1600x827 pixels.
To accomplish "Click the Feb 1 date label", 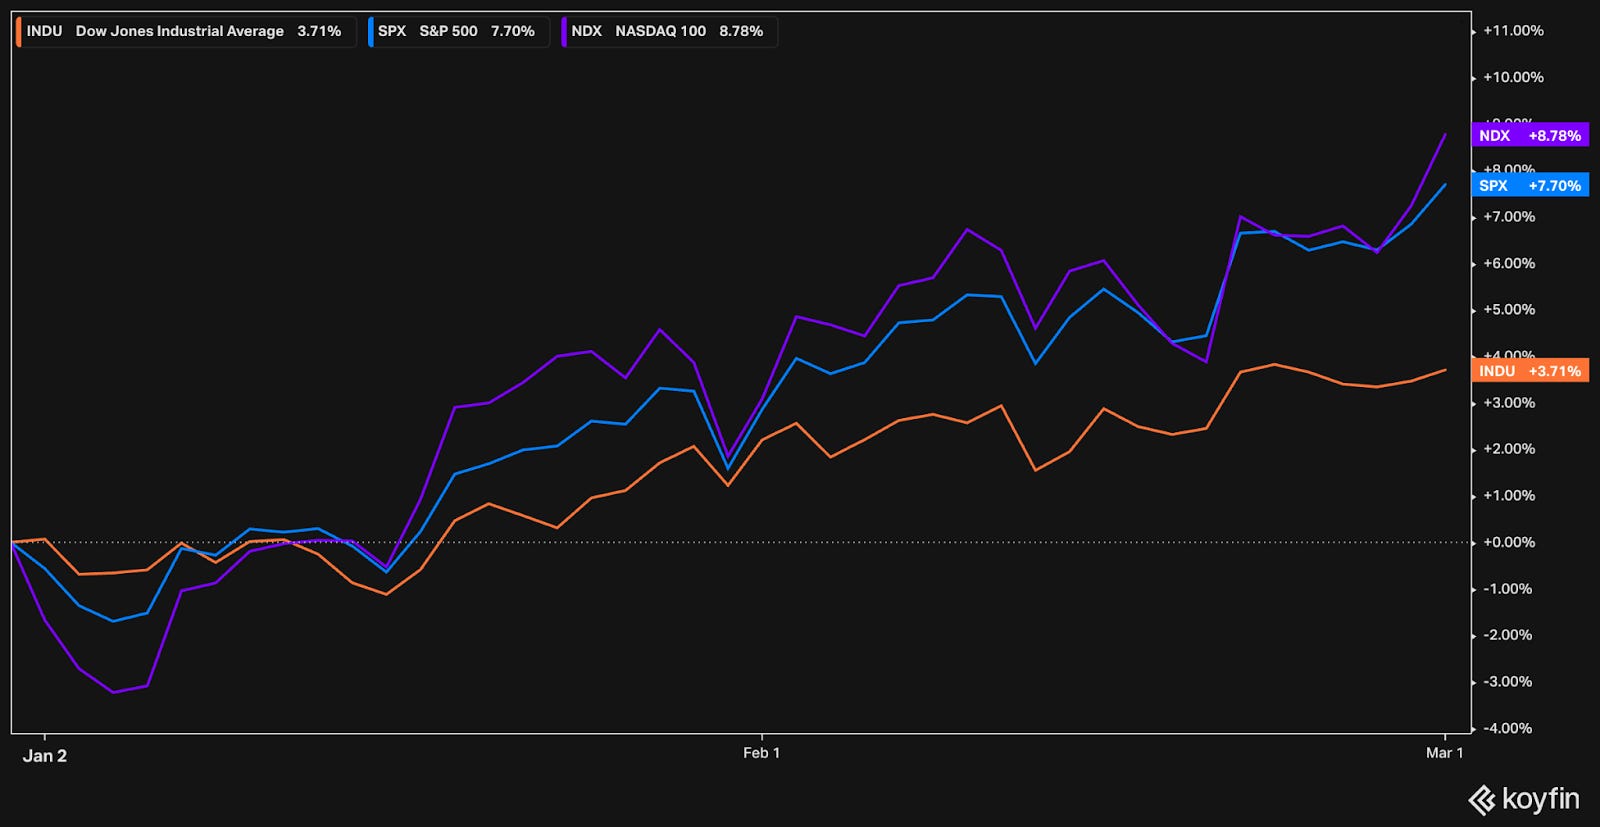I will tap(761, 753).
